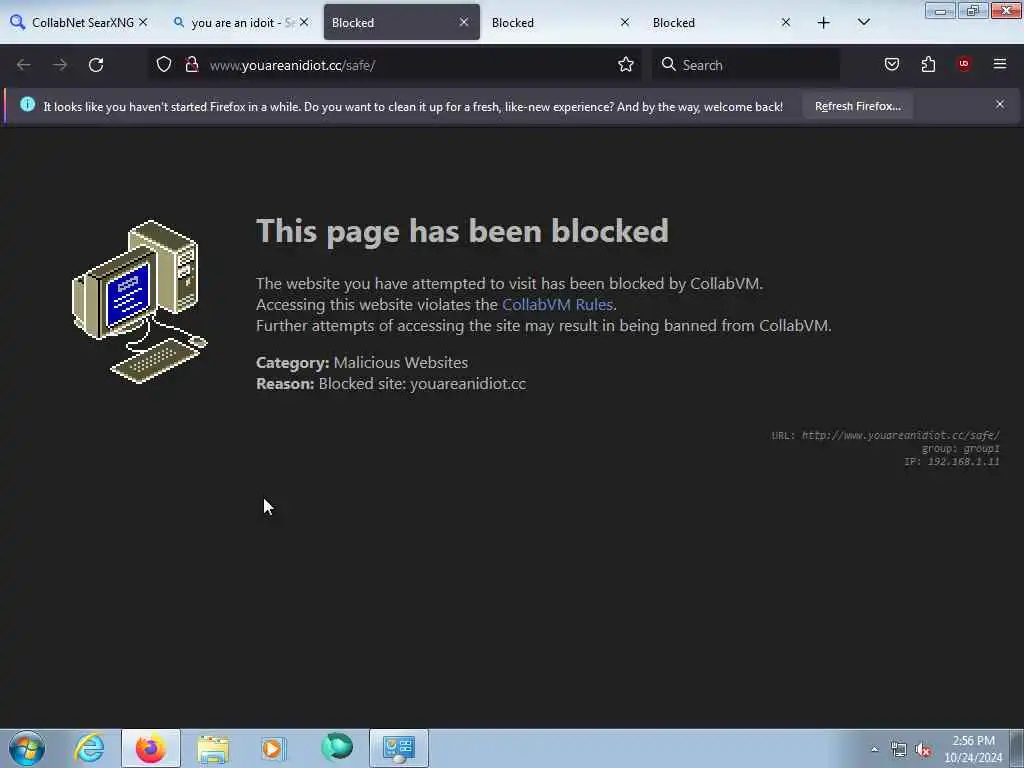Close the active Blocked tab

click(x=464, y=22)
